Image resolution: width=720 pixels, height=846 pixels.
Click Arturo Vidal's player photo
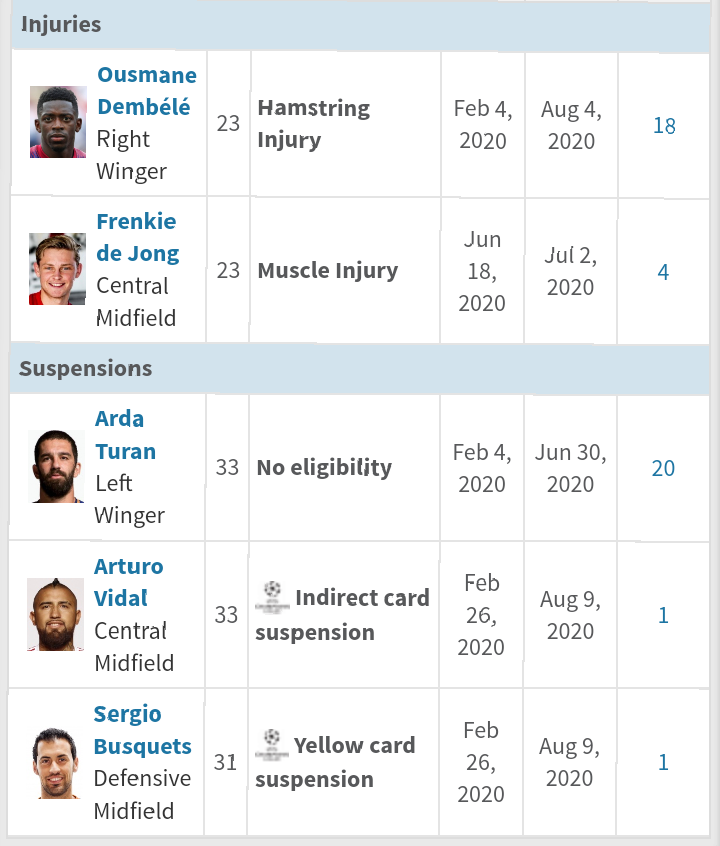[x=56, y=614]
